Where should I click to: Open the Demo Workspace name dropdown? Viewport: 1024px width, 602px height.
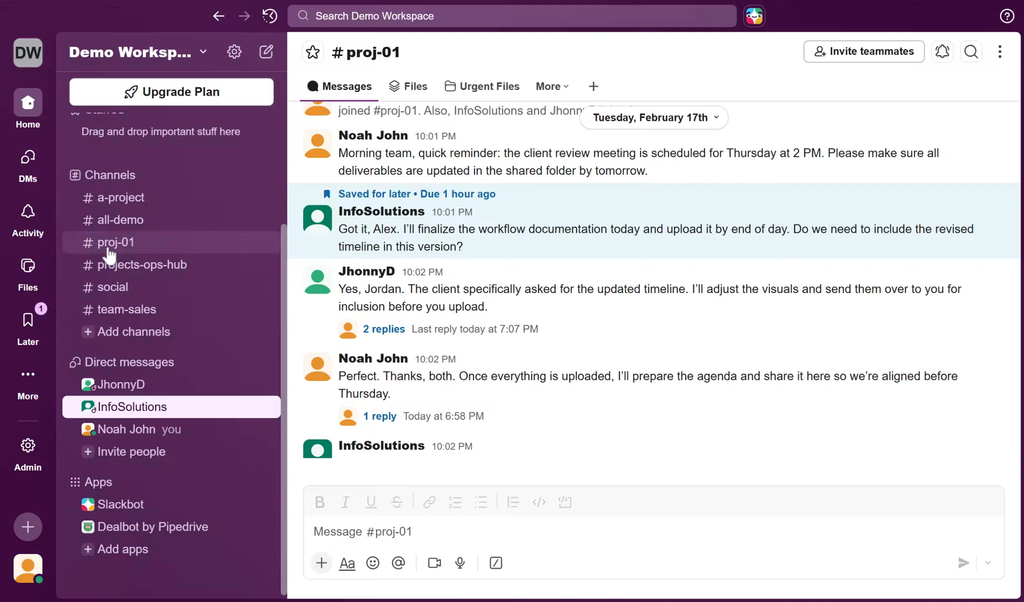click(138, 52)
